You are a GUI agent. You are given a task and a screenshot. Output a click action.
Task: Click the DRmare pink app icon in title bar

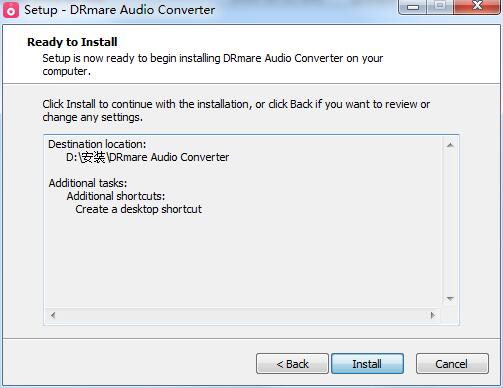click(x=11, y=10)
